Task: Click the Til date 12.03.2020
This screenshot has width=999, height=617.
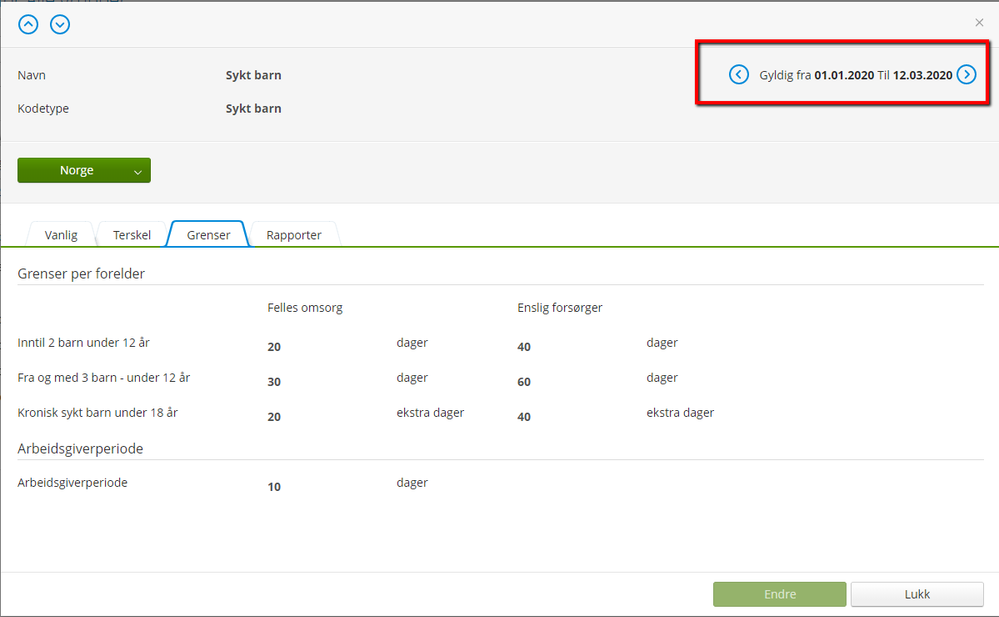Action: pyautogui.click(x=922, y=75)
